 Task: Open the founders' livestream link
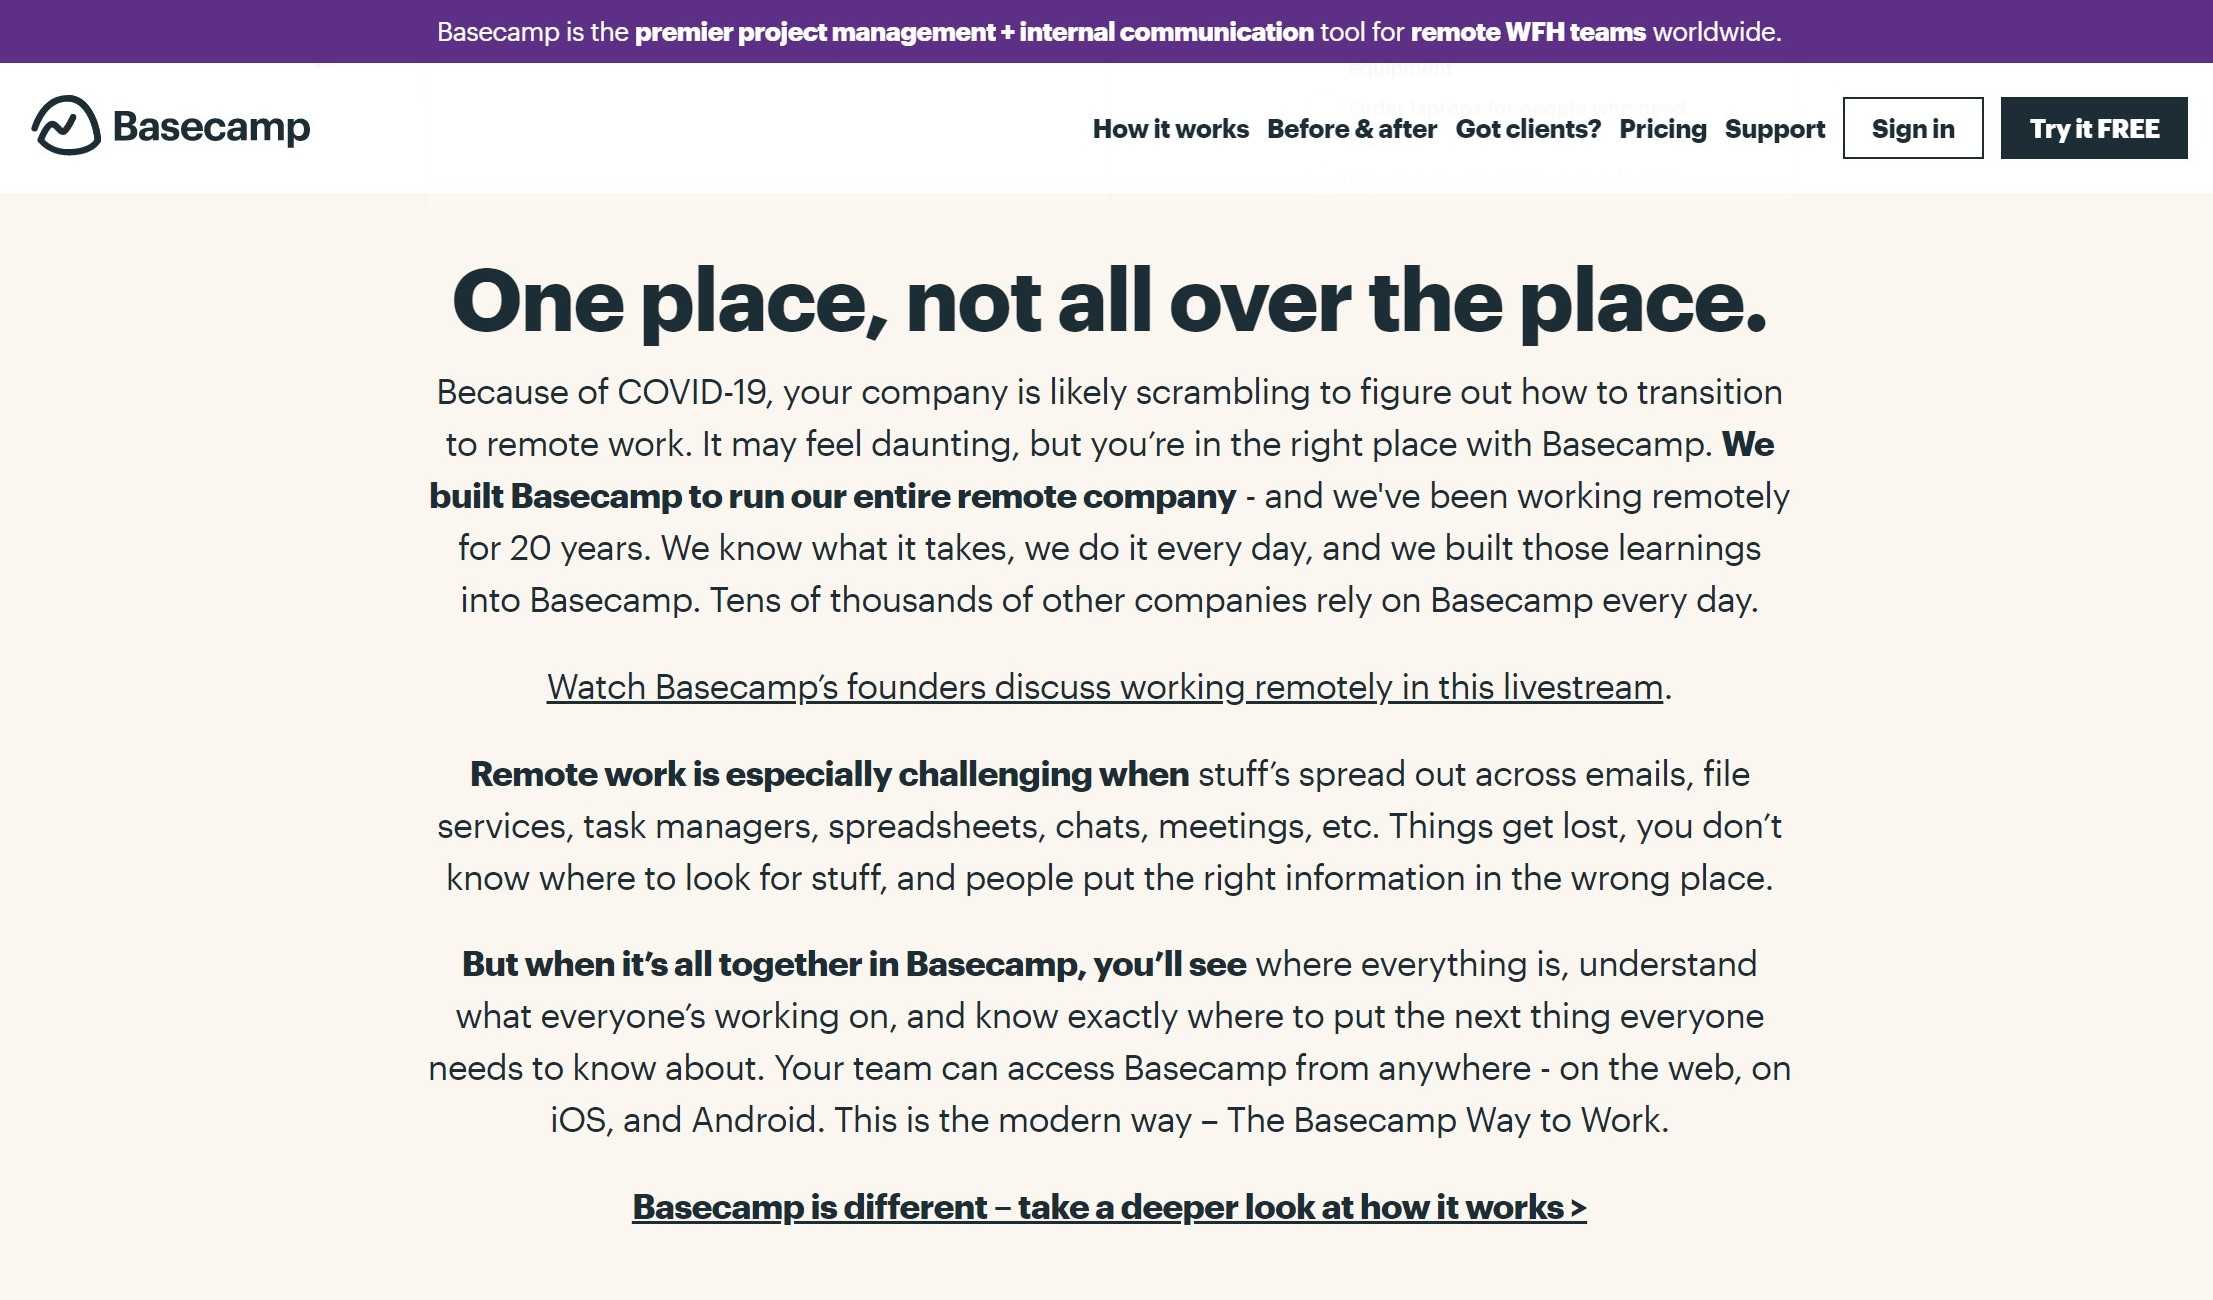pos(1104,687)
